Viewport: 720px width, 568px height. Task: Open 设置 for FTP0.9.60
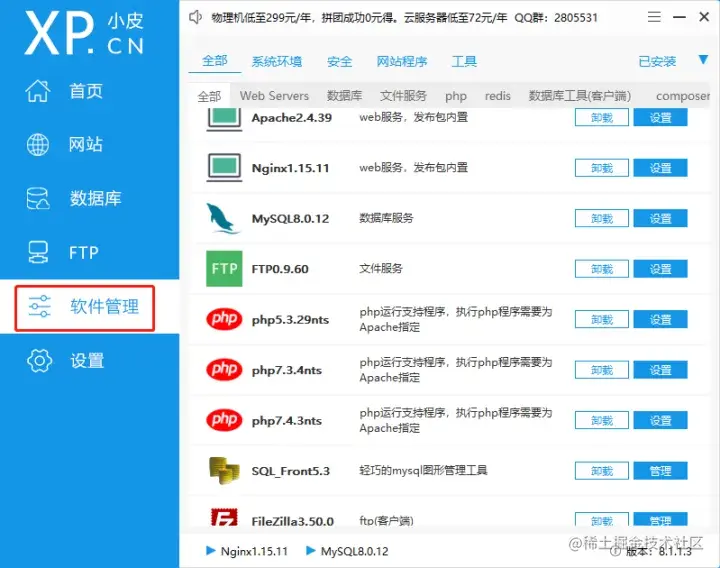pyautogui.click(x=660, y=269)
